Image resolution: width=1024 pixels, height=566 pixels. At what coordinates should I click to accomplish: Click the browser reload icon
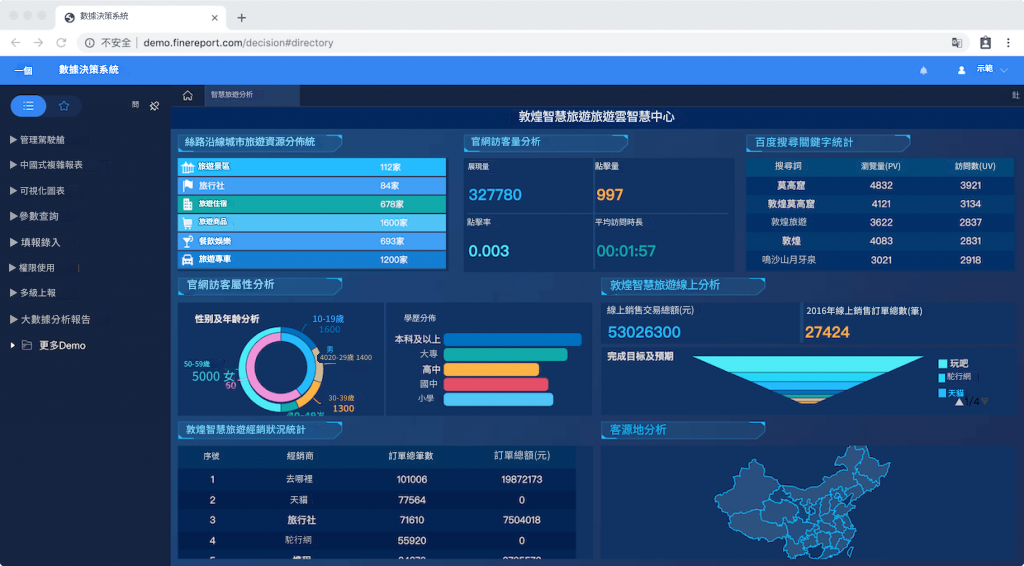[x=61, y=43]
